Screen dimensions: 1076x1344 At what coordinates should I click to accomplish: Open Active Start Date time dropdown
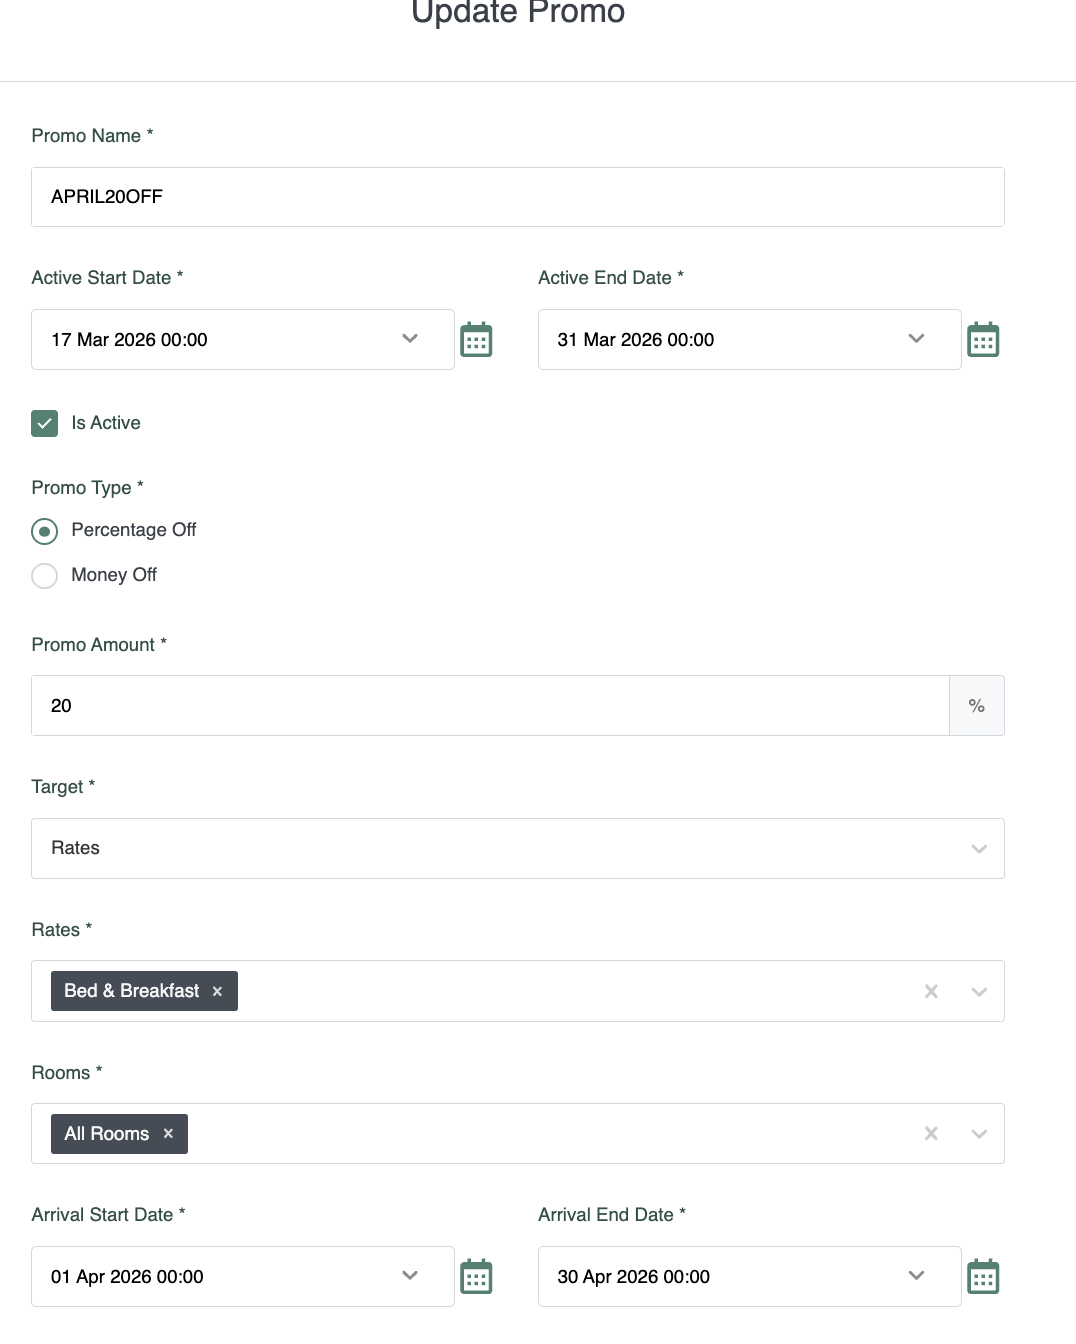[410, 339]
